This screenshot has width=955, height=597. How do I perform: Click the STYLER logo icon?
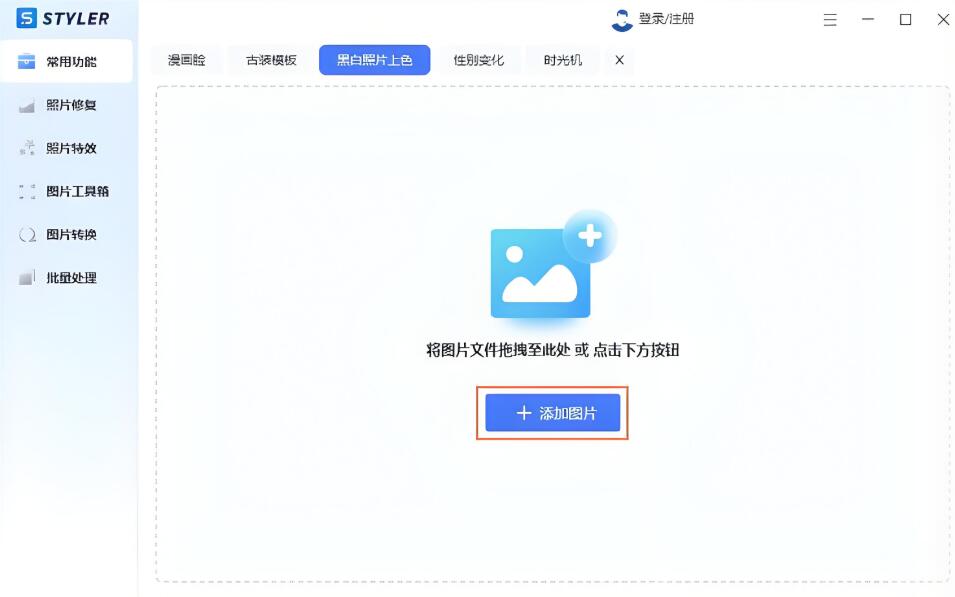26,18
